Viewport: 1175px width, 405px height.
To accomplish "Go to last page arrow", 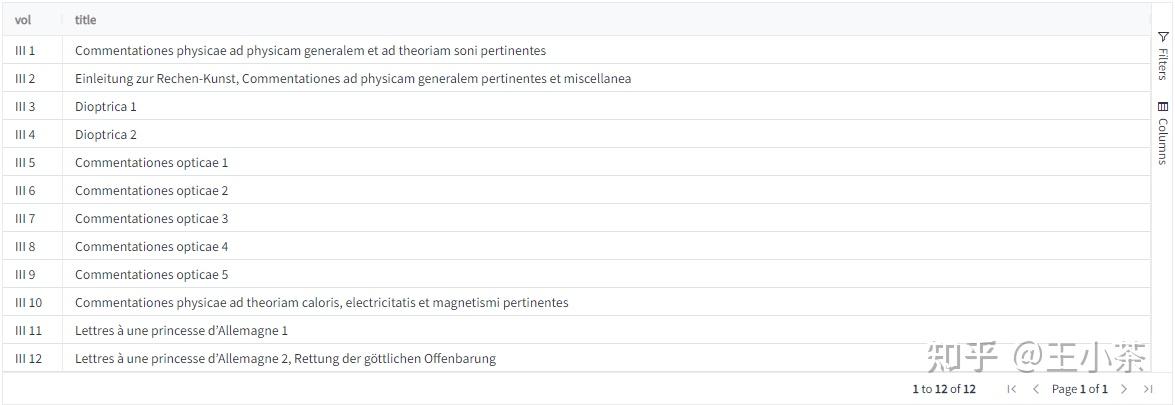I will coord(1147,389).
